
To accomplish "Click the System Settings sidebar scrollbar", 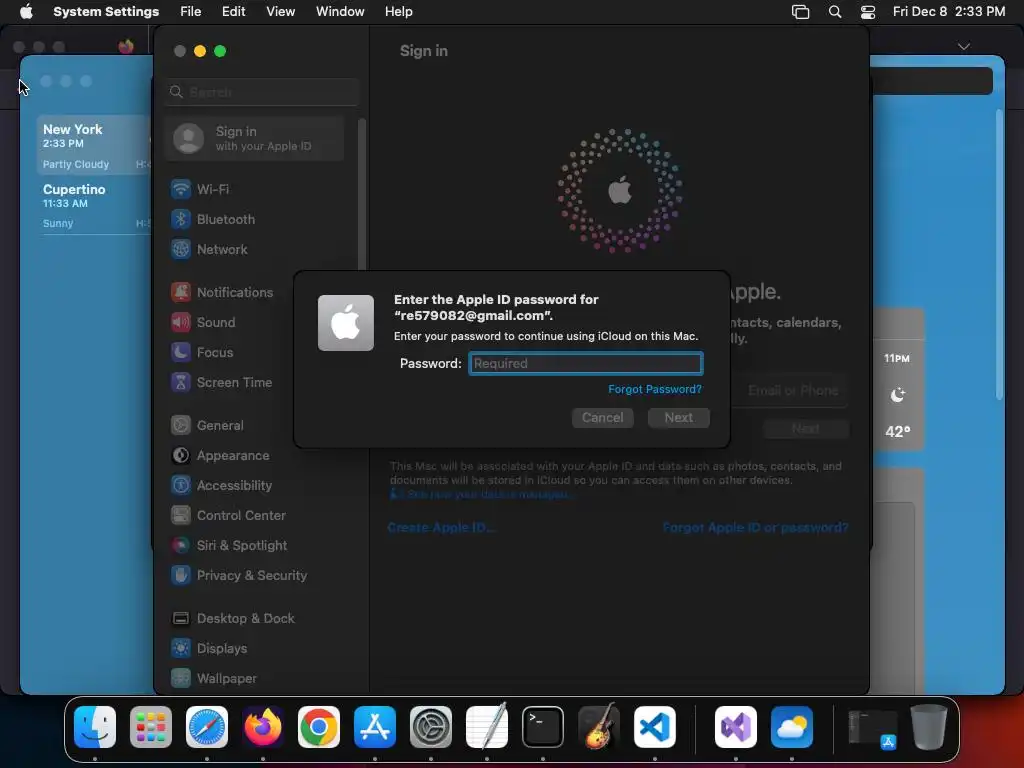I will 361,195.
